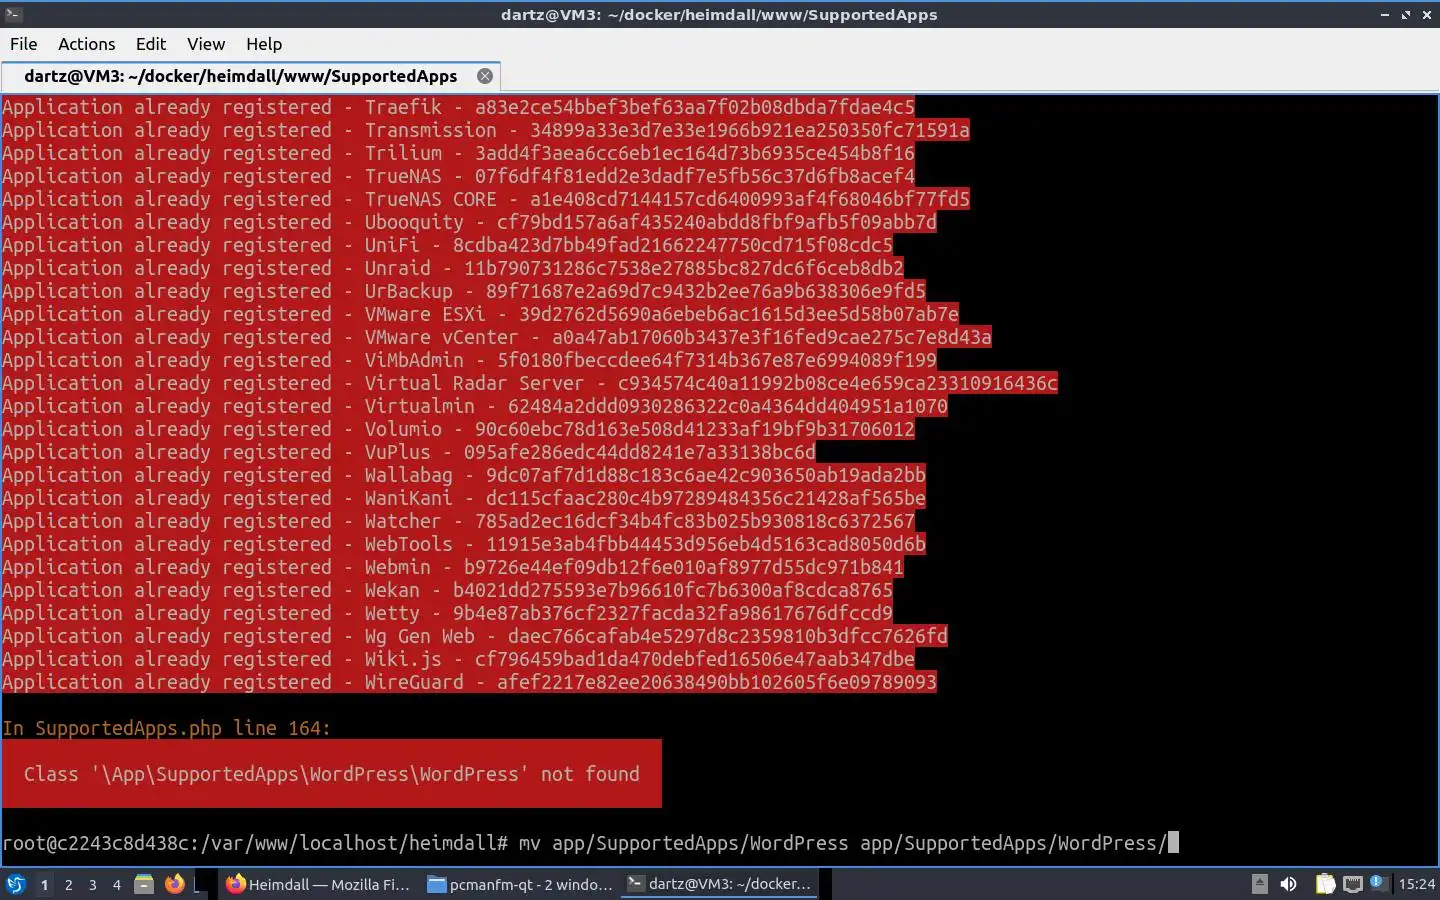Click the 'Transmission' registered line
The height and width of the screenshot is (900, 1440).
click(x=486, y=130)
